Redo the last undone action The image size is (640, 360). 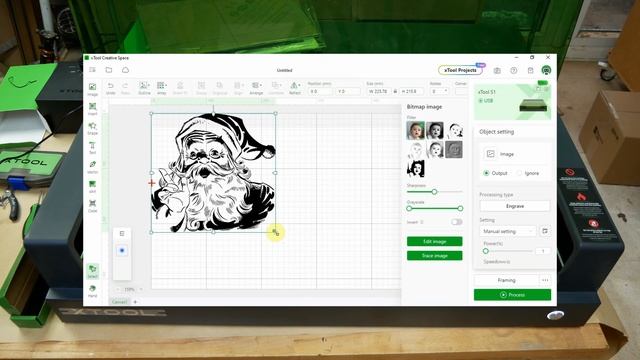(125, 88)
